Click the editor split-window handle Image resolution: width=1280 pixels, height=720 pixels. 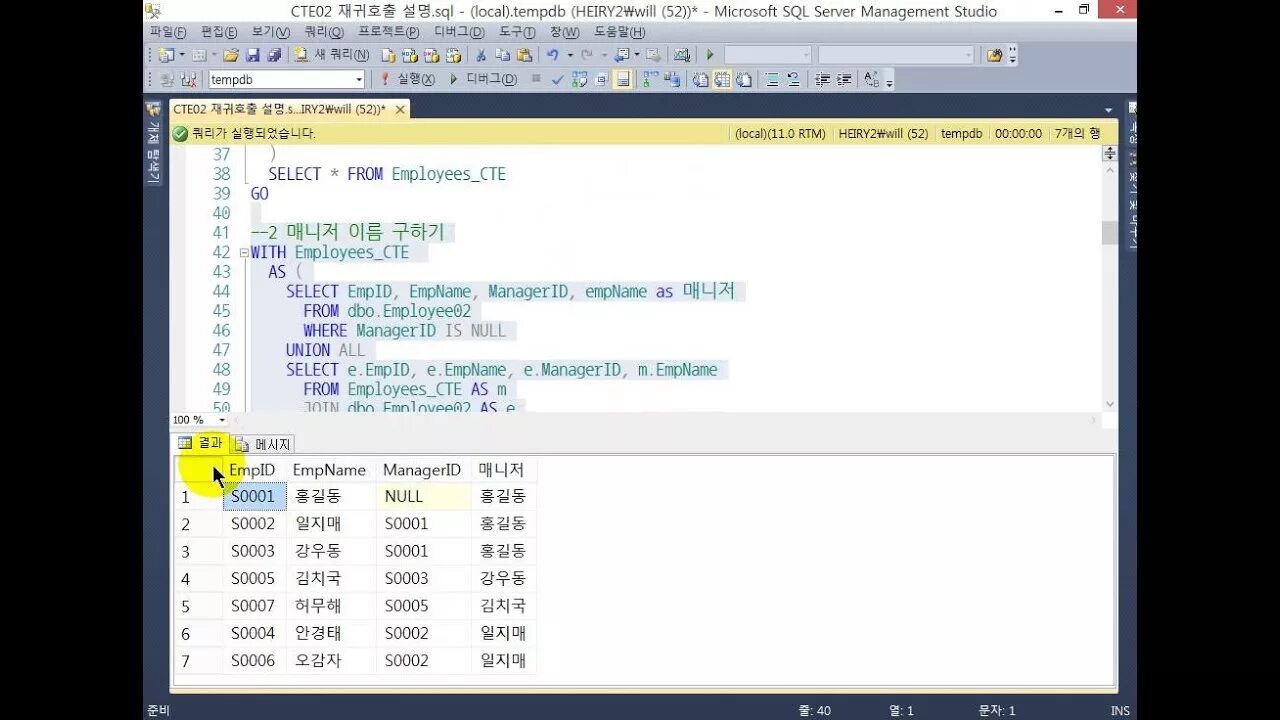coord(1110,153)
